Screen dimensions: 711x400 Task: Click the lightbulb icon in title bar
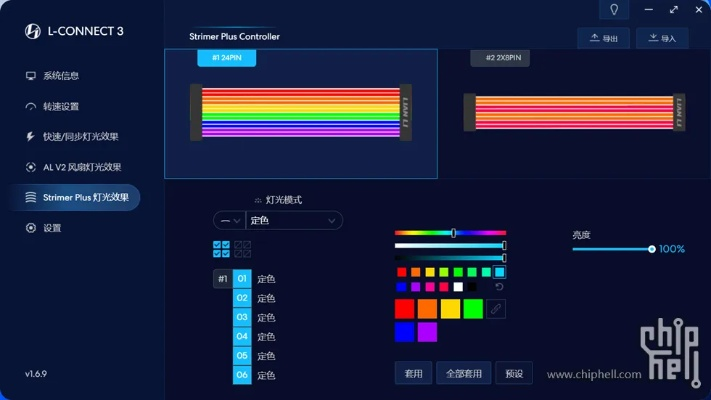coord(613,10)
